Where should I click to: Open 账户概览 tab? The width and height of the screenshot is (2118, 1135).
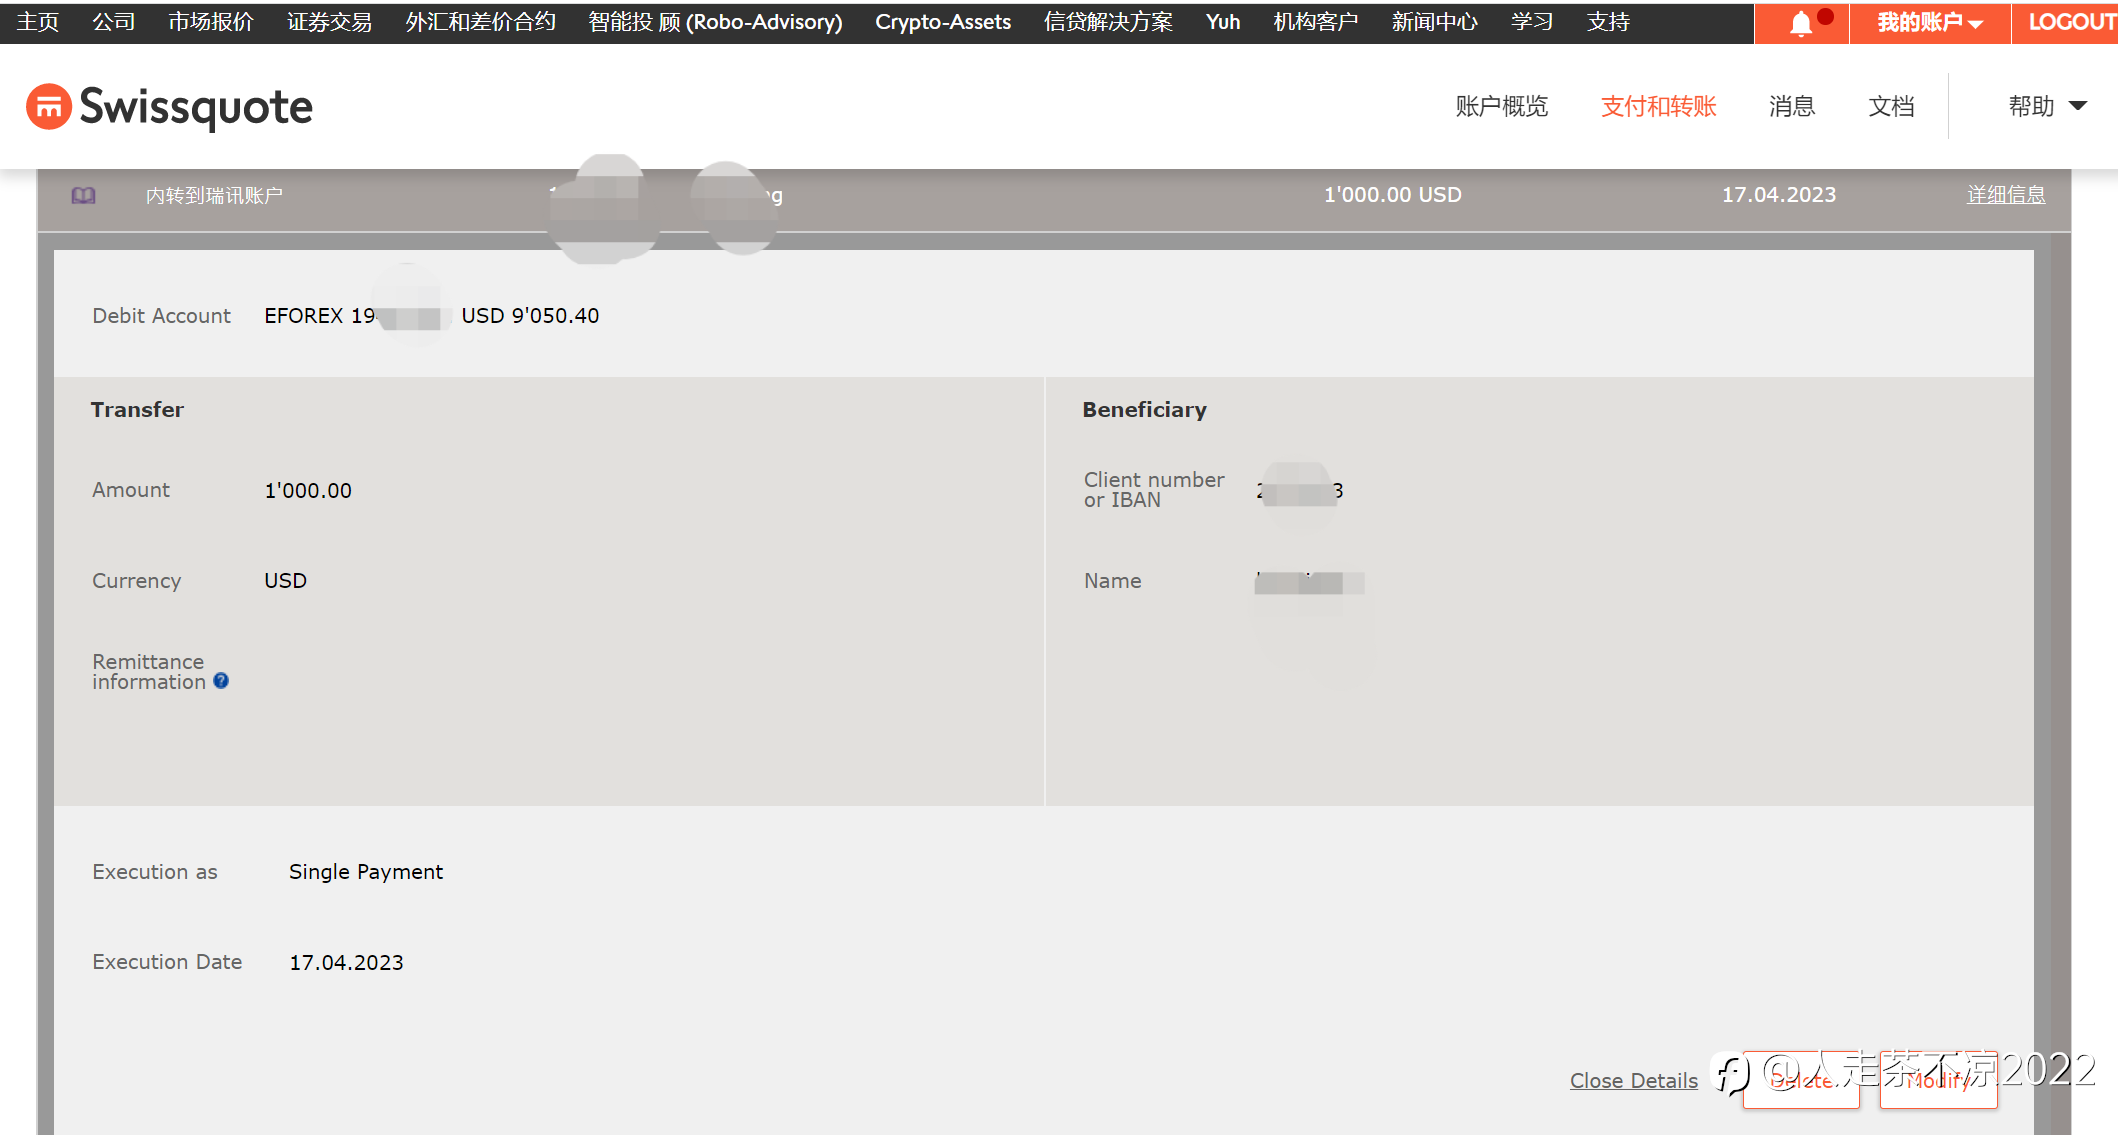click(1501, 106)
